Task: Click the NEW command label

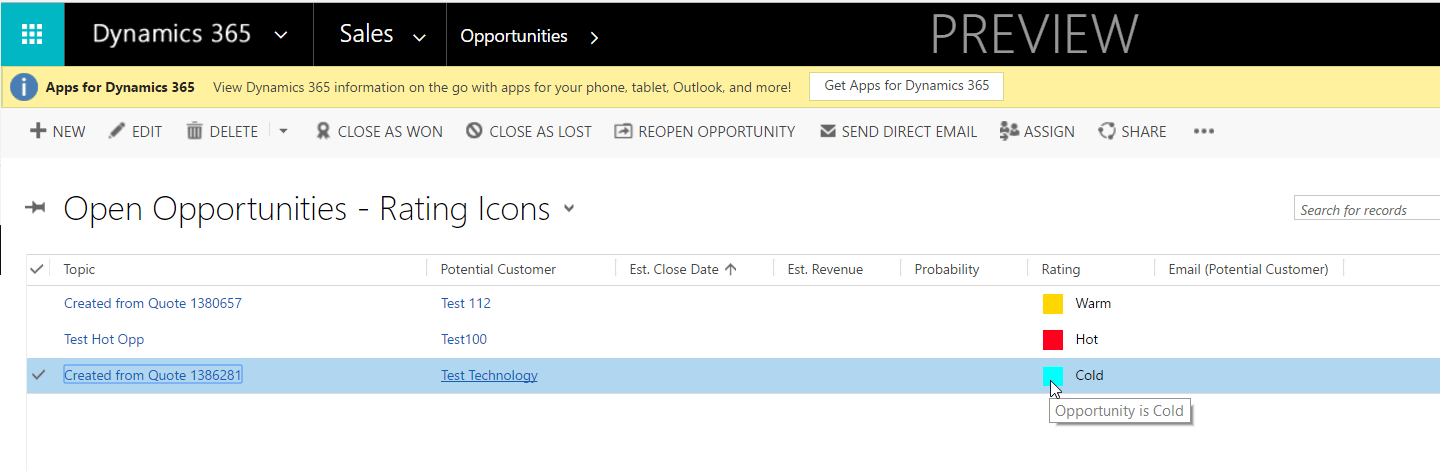Action: tap(69, 131)
